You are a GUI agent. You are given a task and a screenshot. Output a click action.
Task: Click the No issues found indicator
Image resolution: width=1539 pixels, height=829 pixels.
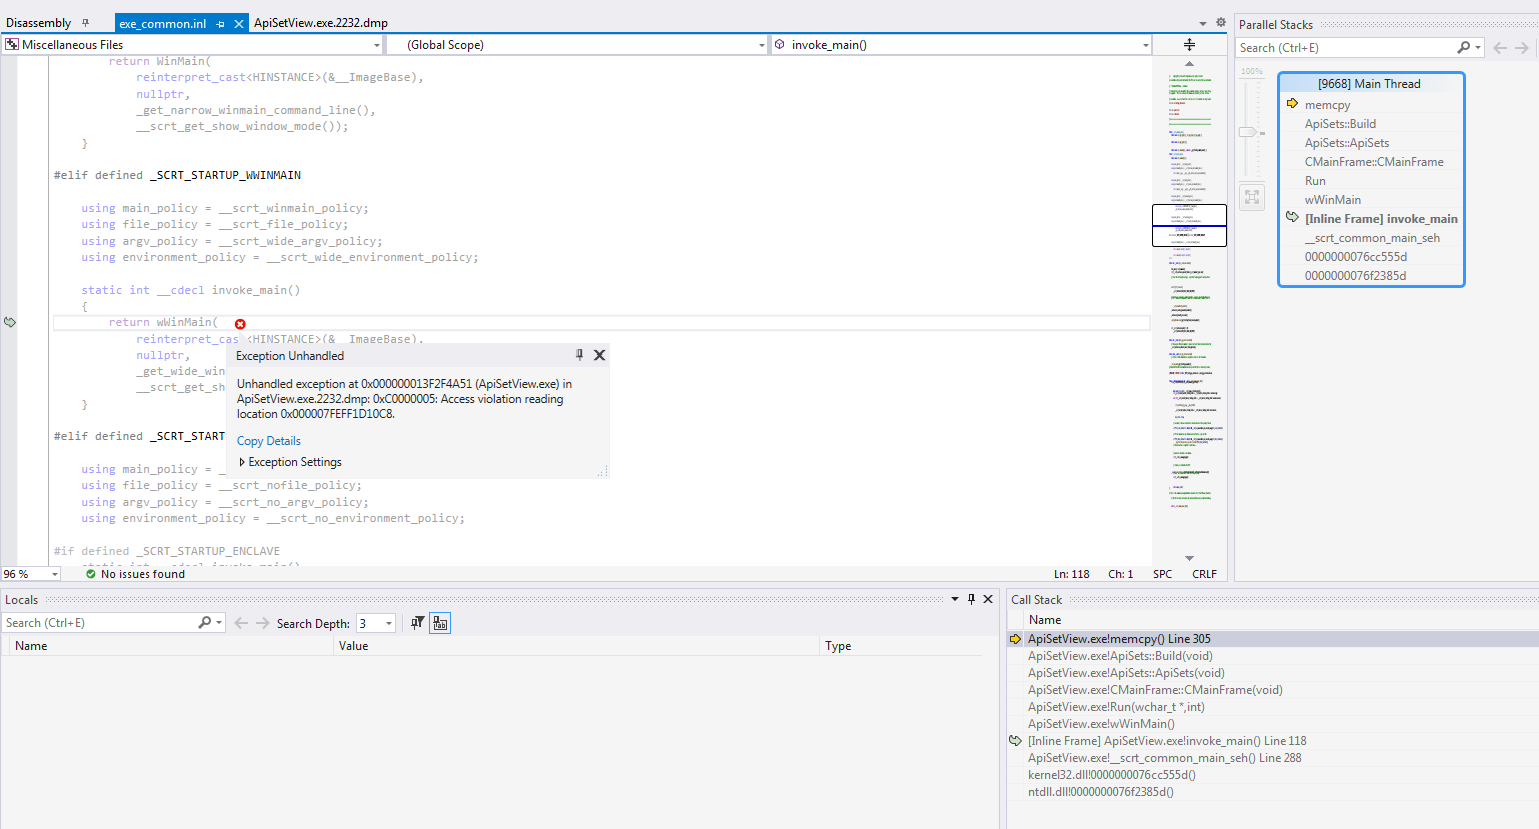coord(135,574)
